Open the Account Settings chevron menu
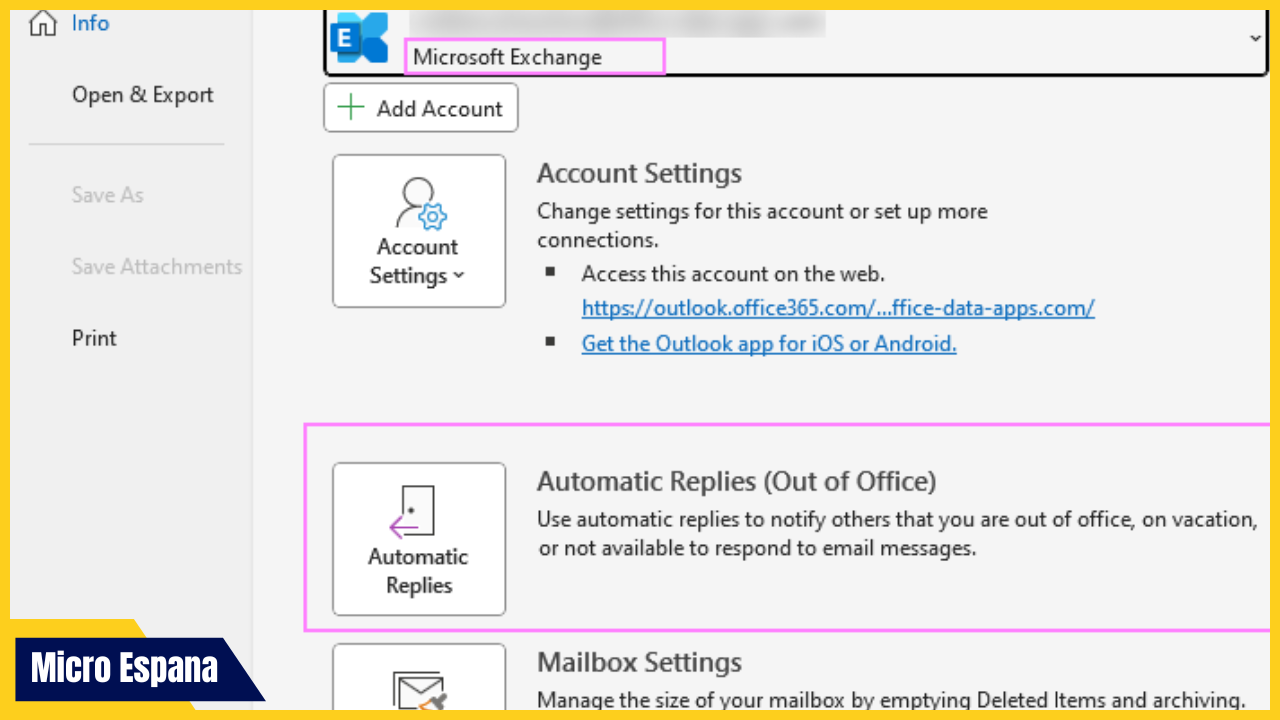The image size is (1280, 720). click(x=459, y=276)
